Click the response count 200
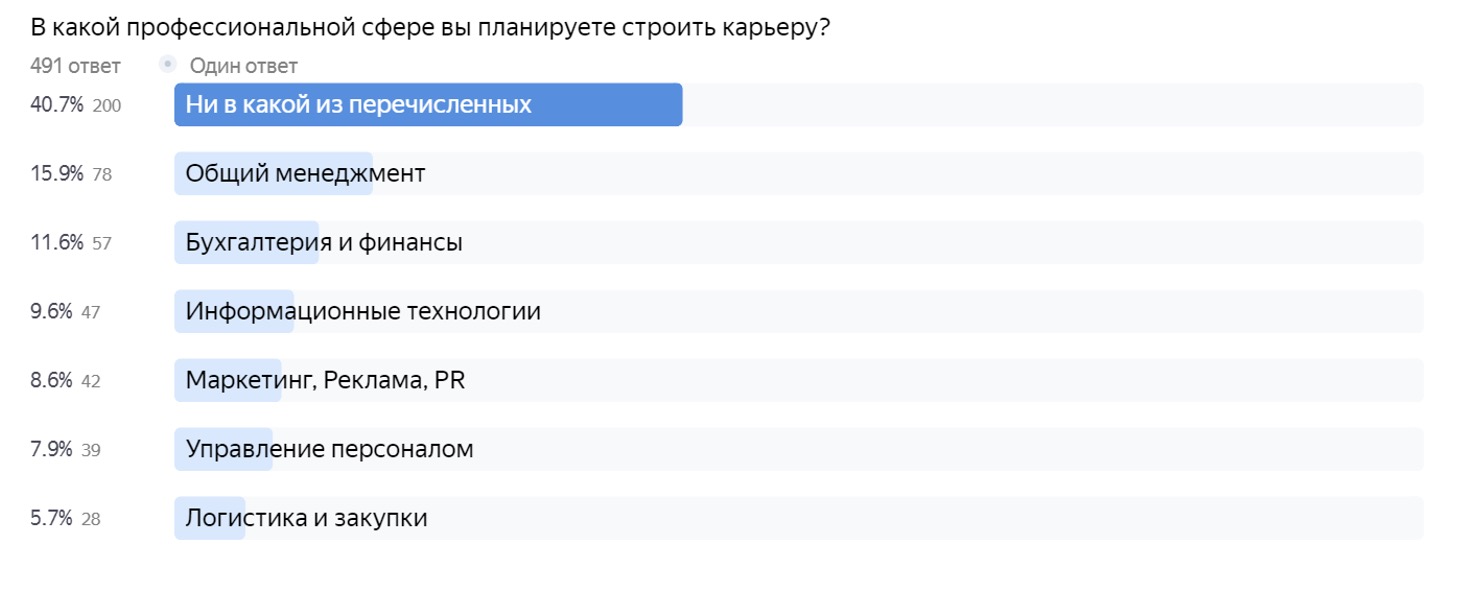1470x599 pixels. 107,106
